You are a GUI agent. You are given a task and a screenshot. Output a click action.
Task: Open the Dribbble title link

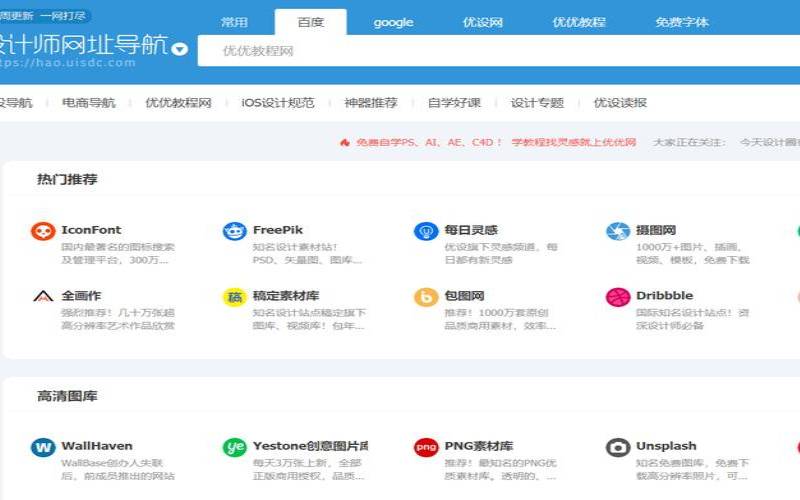665,295
